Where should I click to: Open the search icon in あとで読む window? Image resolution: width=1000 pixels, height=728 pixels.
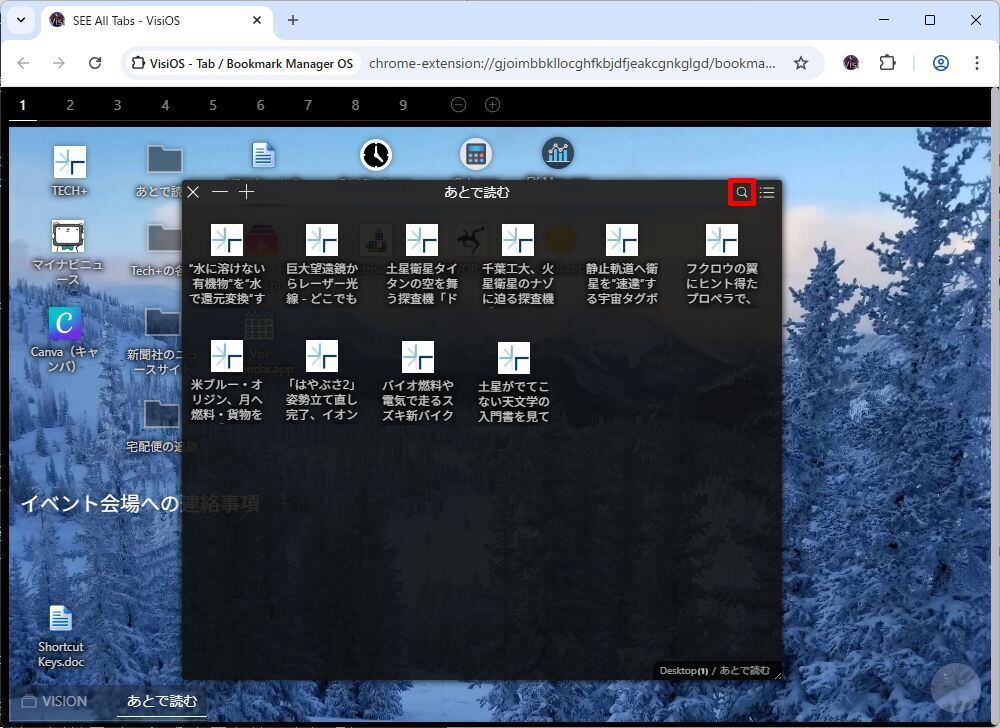pos(742,192)
